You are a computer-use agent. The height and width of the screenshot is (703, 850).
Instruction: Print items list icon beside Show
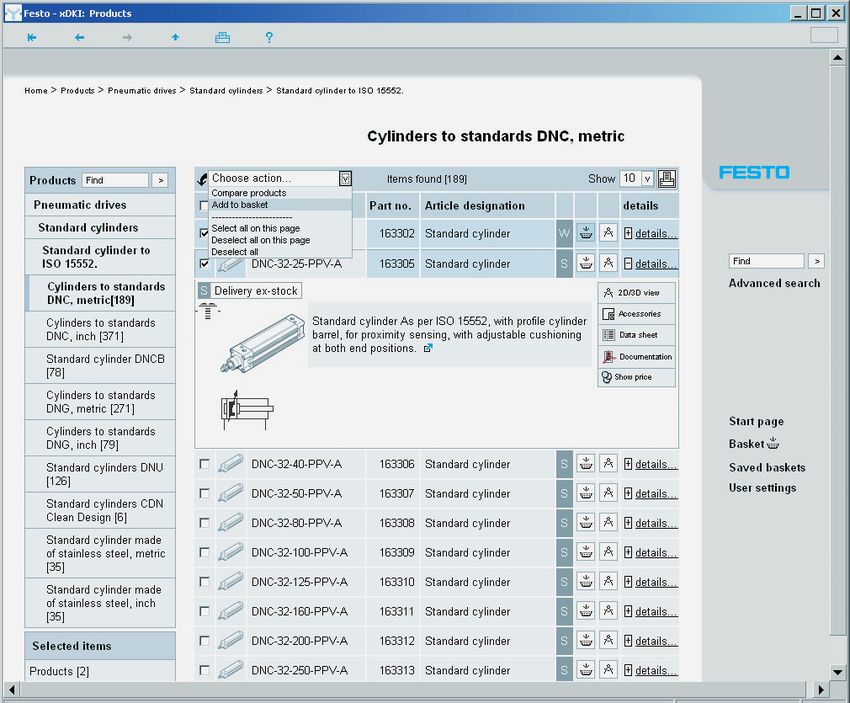(667, 179)
